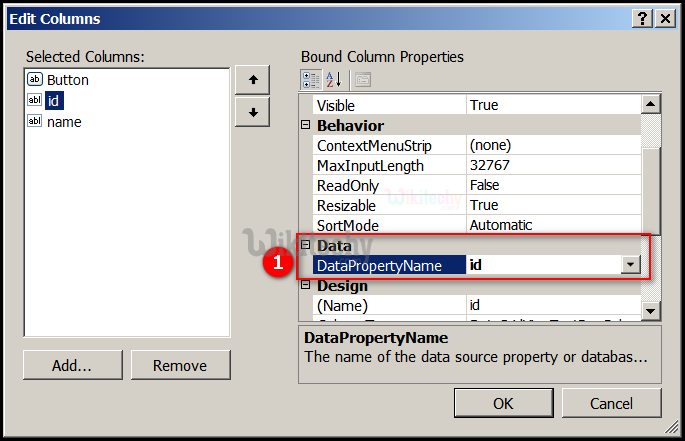685x441 pixels.
Task: Open the DataPropertyName dropdown arrow
Action: point(630,265)
